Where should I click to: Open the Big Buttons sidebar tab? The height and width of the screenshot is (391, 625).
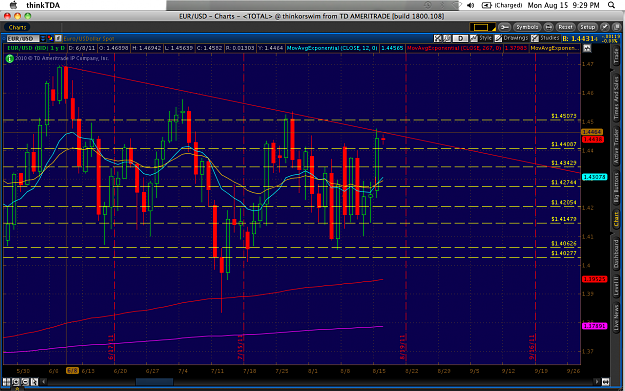[x=617, y=188]
